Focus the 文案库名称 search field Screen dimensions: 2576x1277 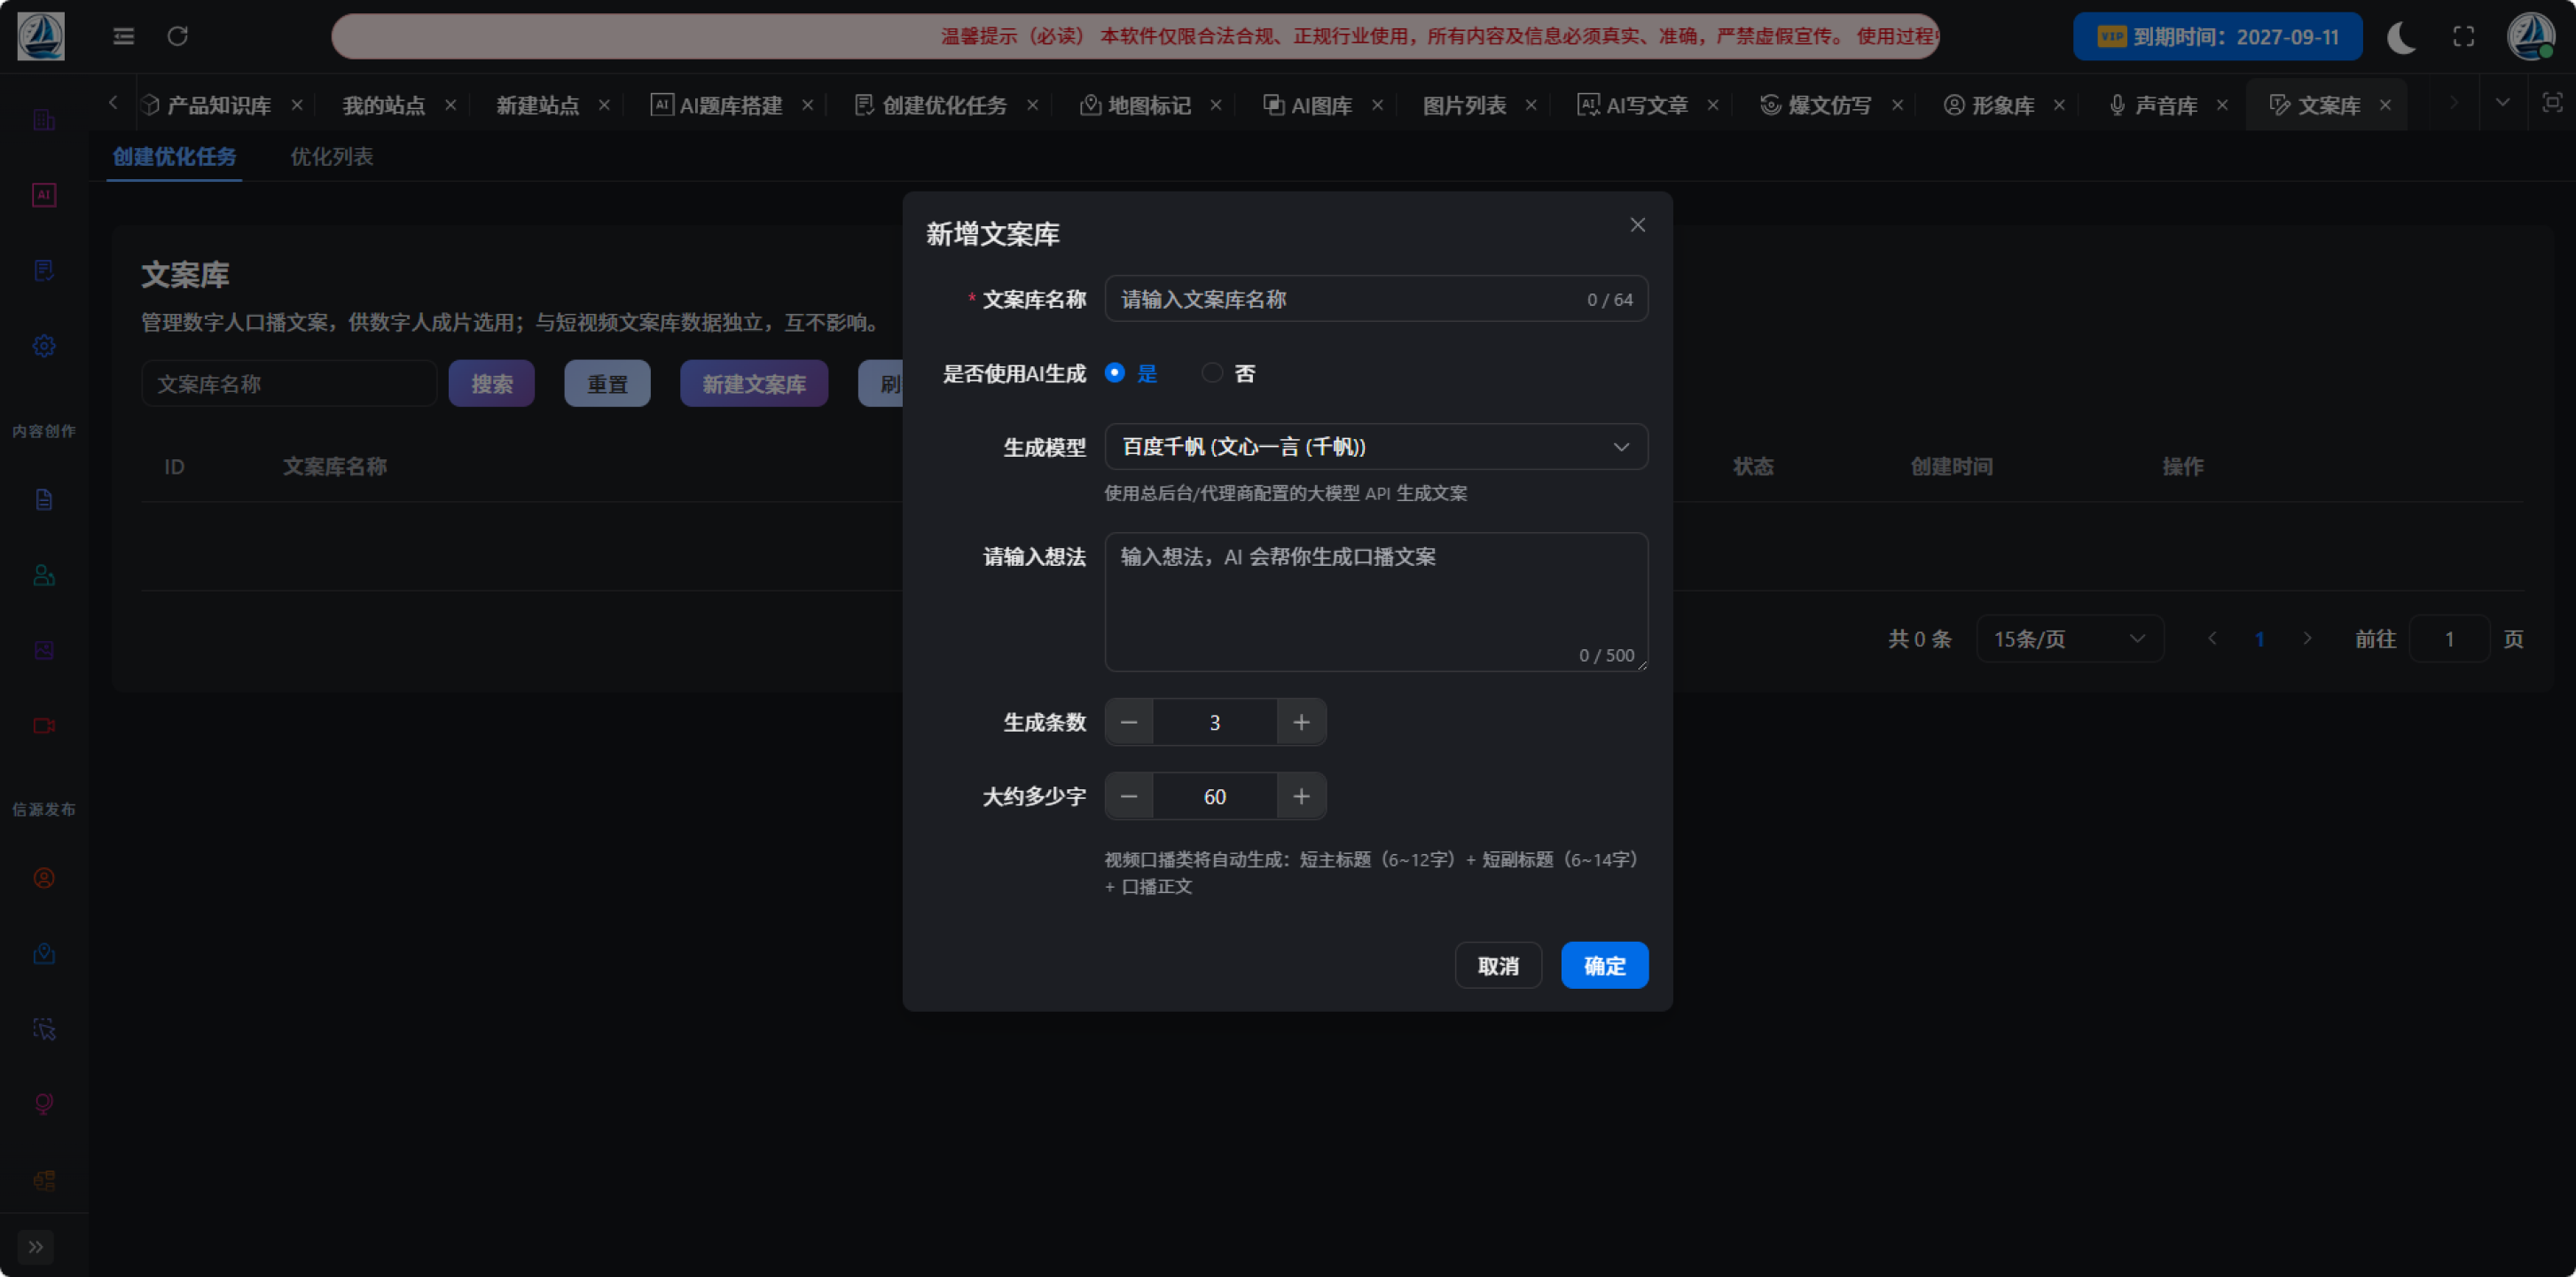tap(289, 384)
